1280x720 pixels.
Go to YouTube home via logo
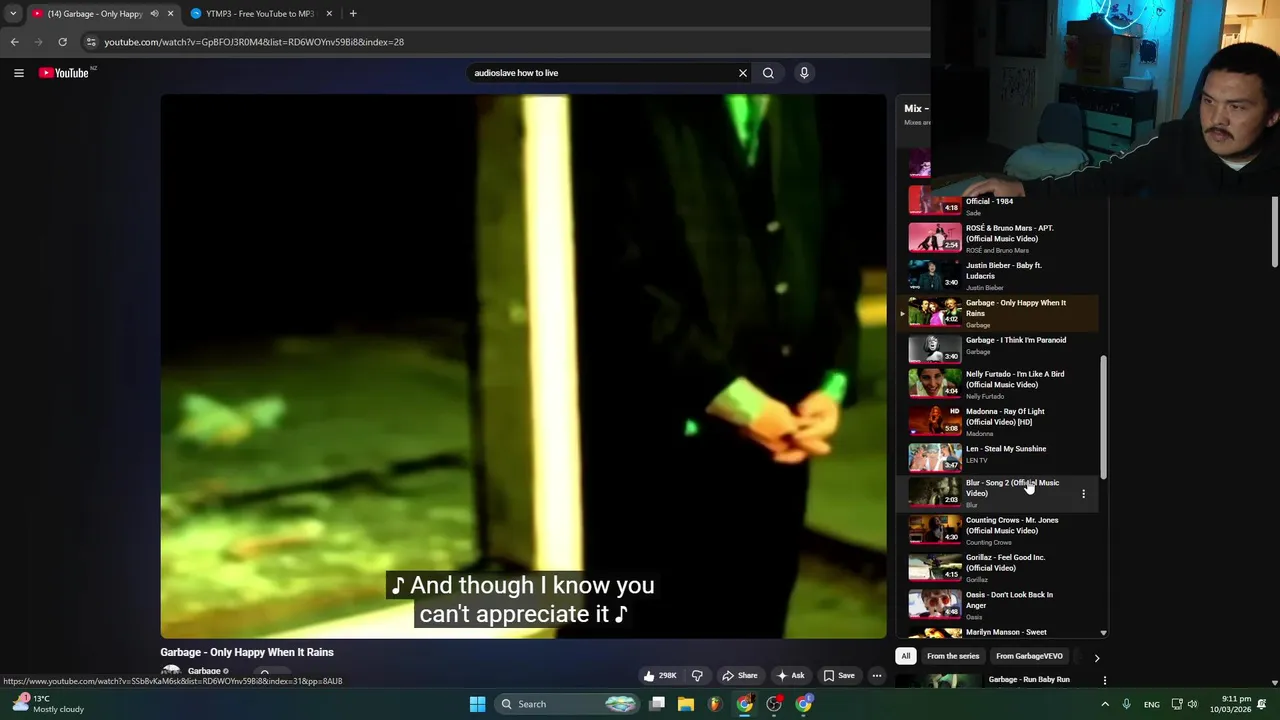[x=64, y=73]
